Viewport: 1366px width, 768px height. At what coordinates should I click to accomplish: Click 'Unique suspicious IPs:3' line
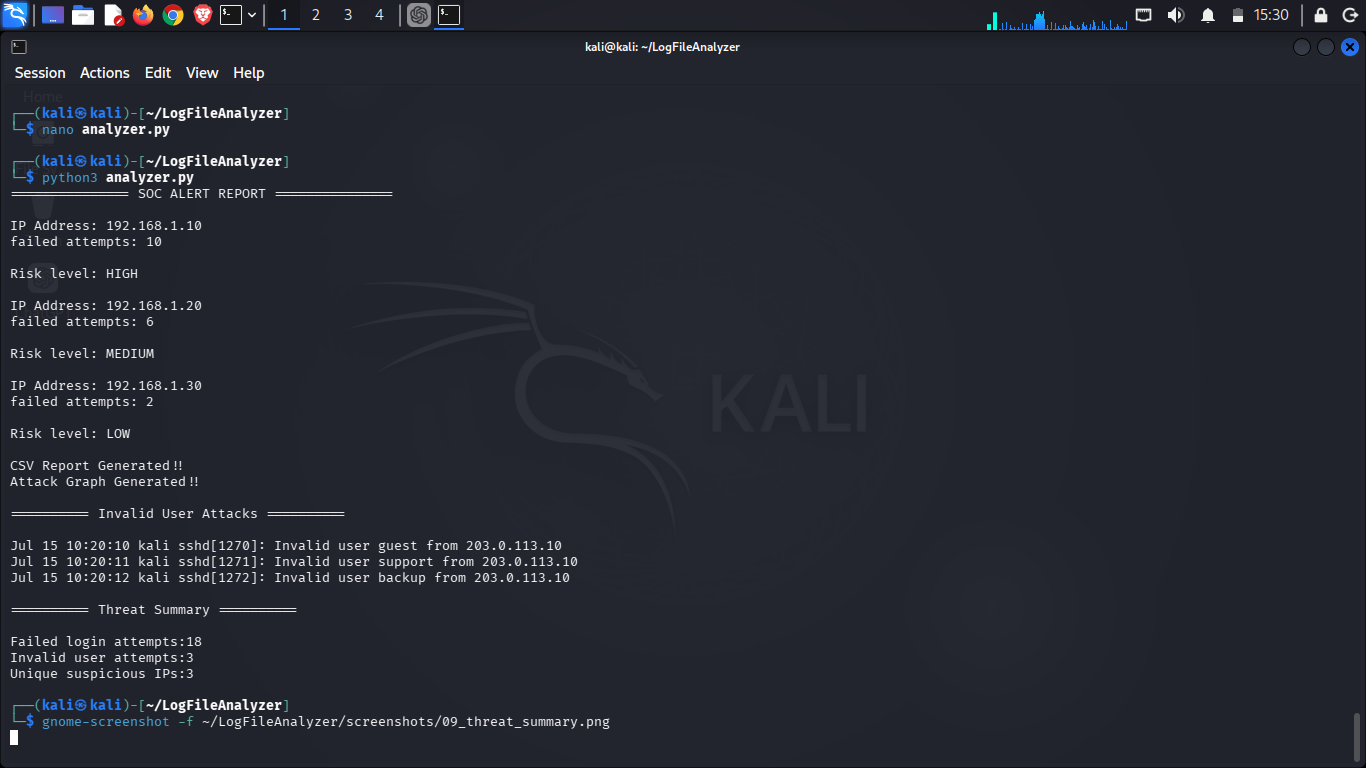(x=102, y=674)
